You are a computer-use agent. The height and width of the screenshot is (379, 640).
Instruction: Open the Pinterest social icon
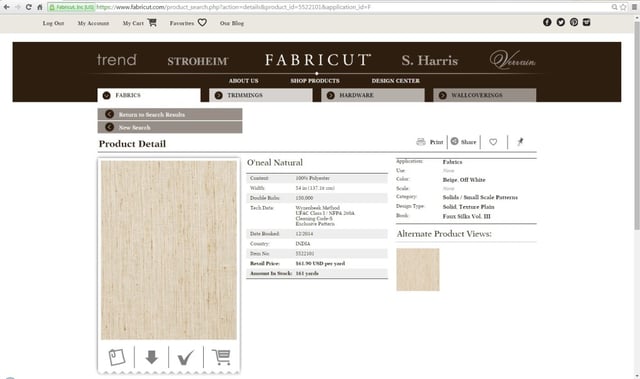pos(574,22)
